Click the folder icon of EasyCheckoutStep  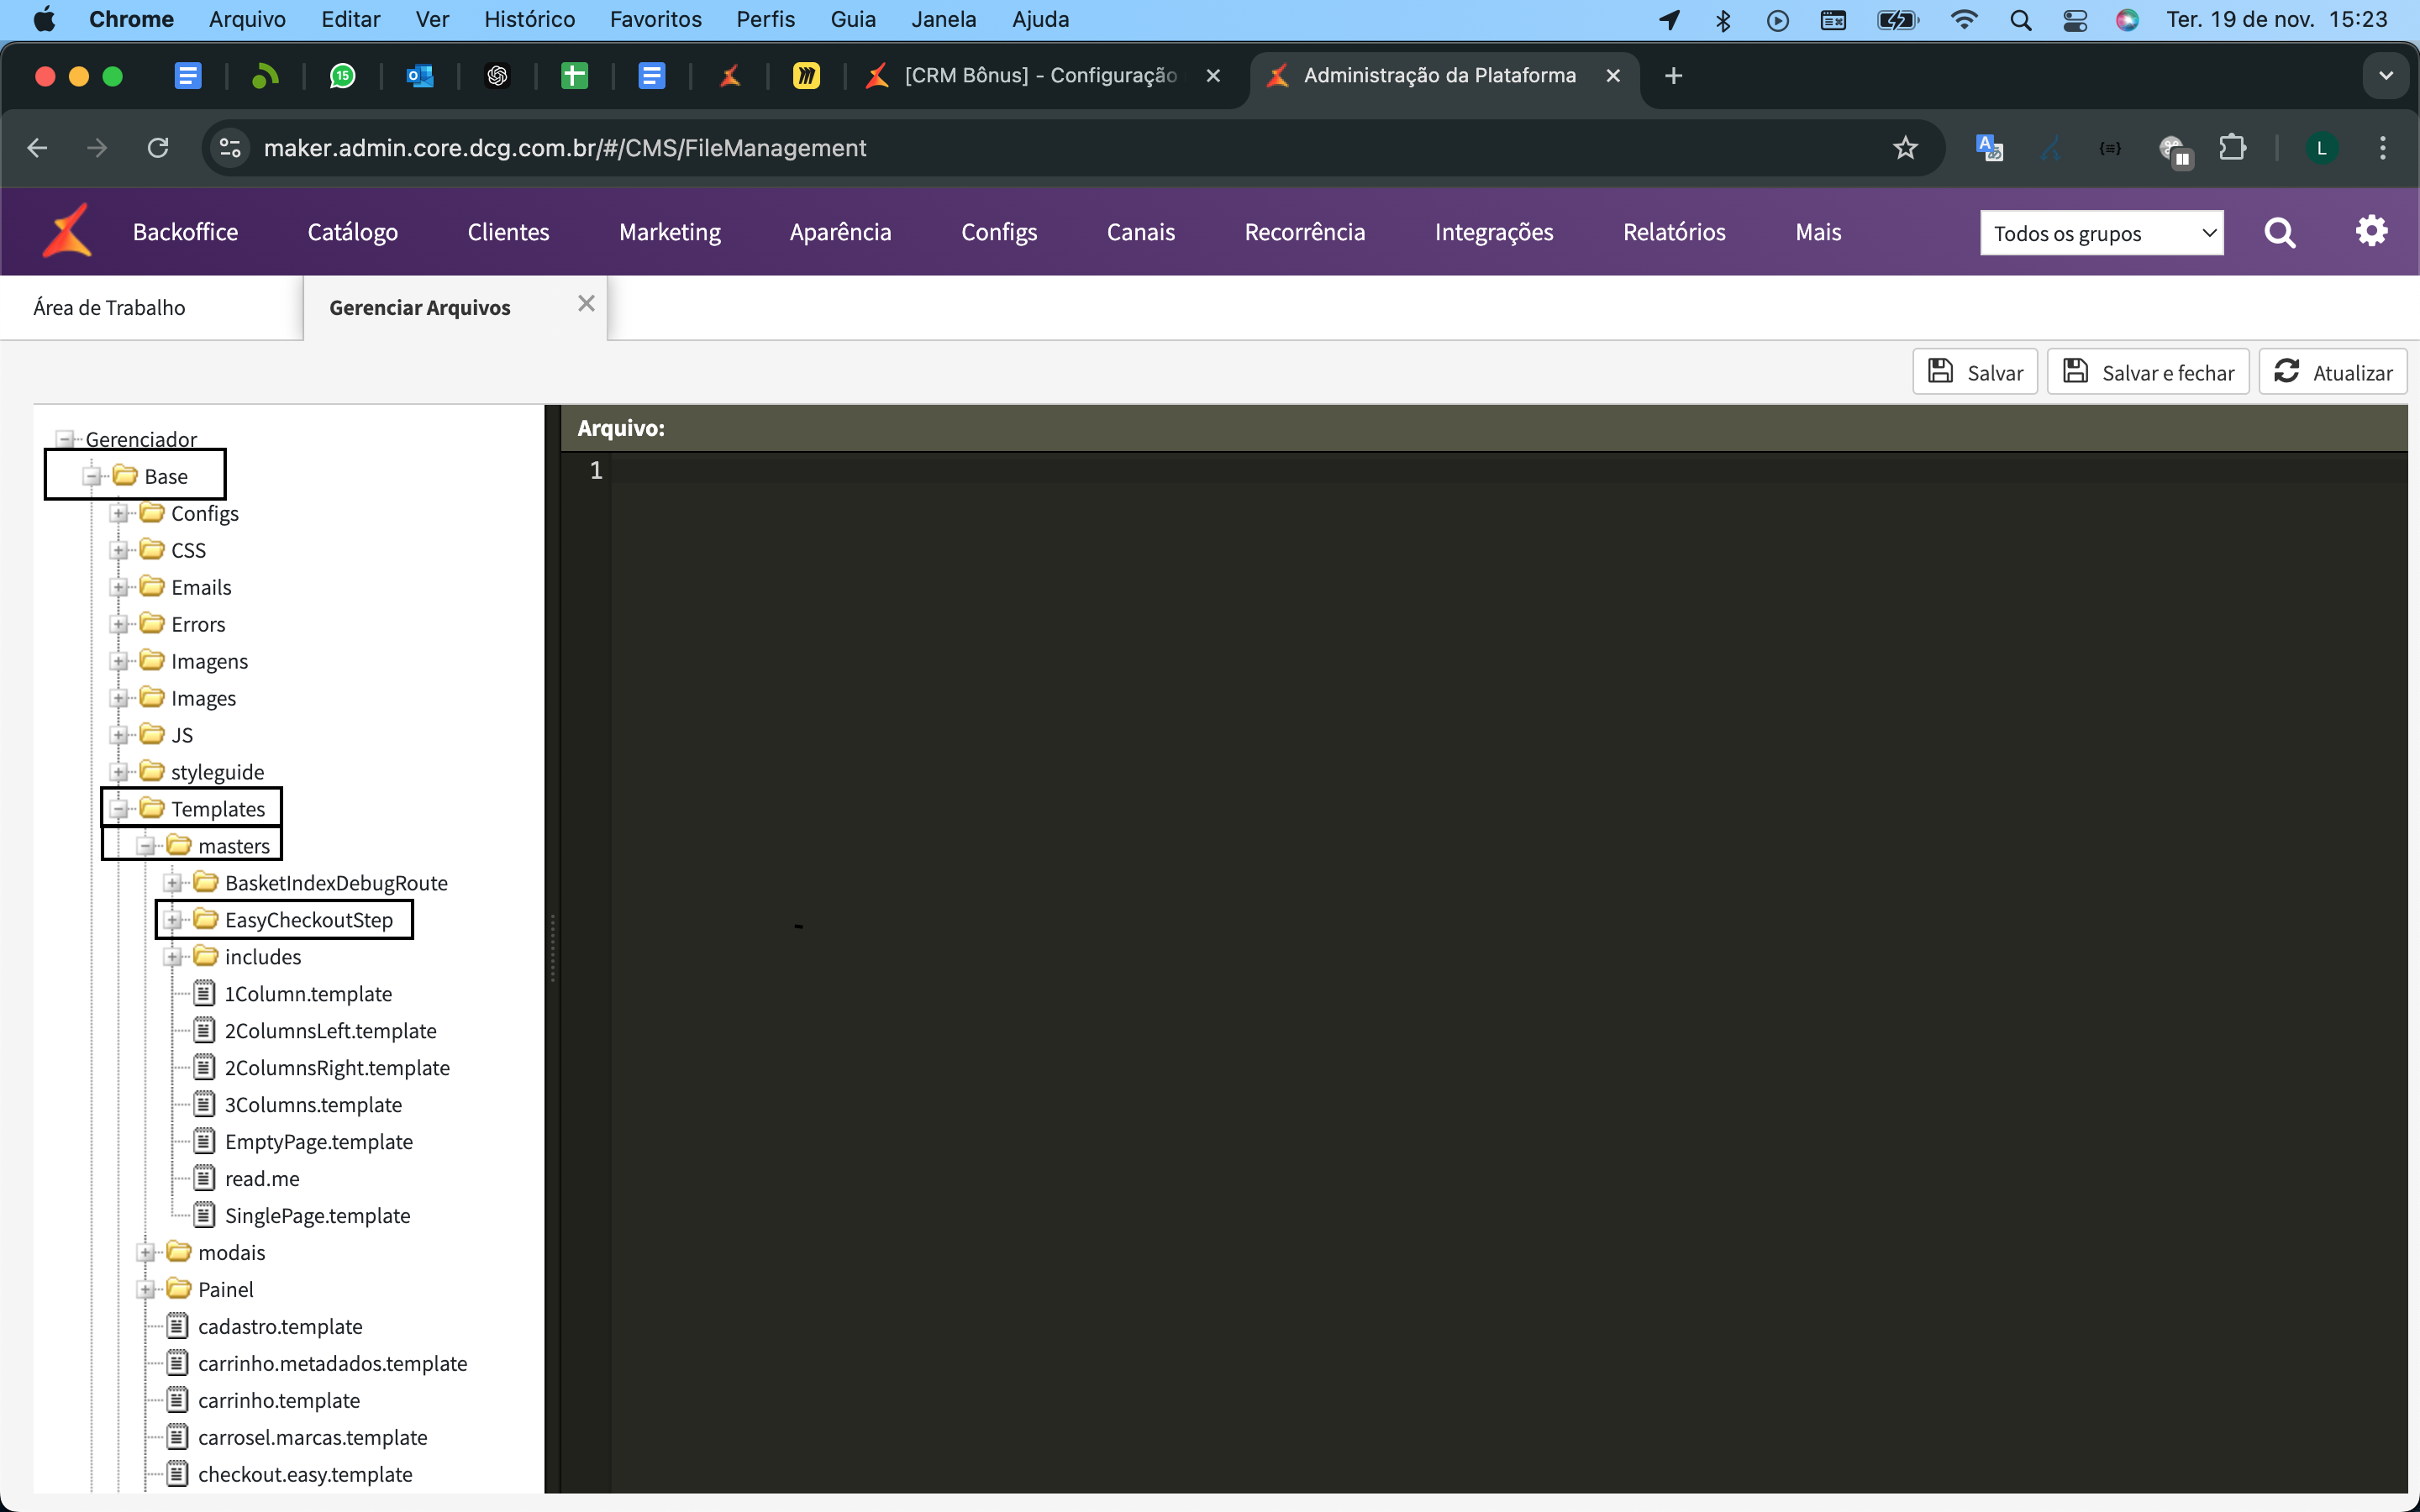[x=206, y=919]
